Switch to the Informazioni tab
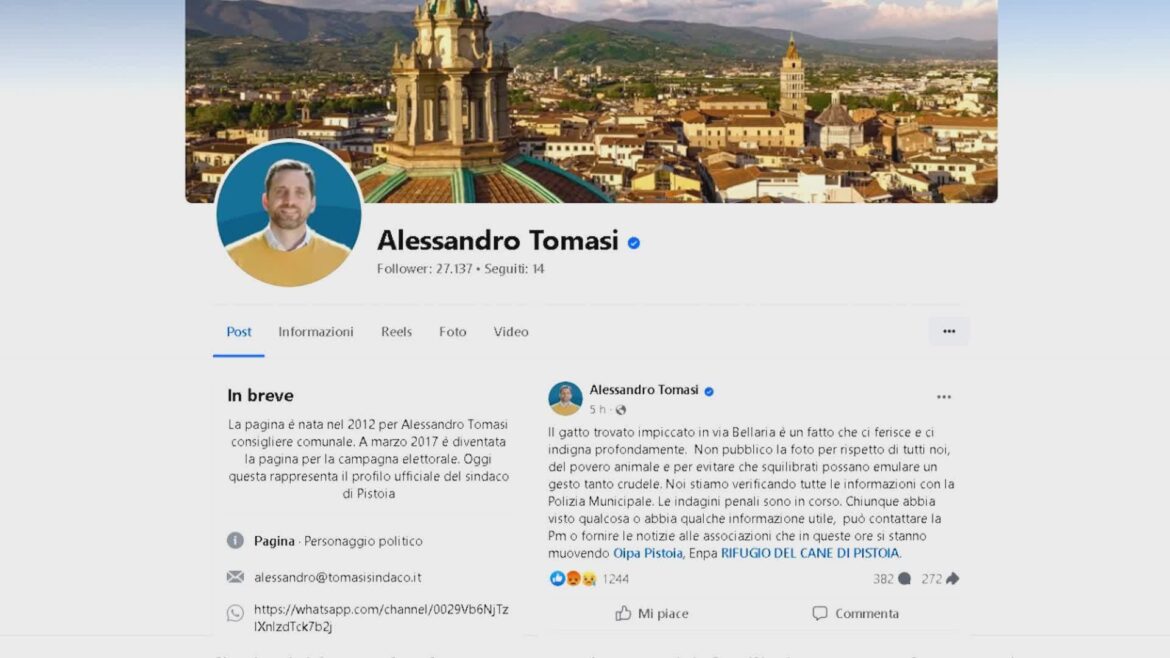The height and width of the screenshot is (658, 1170). [x=316, y=331]
